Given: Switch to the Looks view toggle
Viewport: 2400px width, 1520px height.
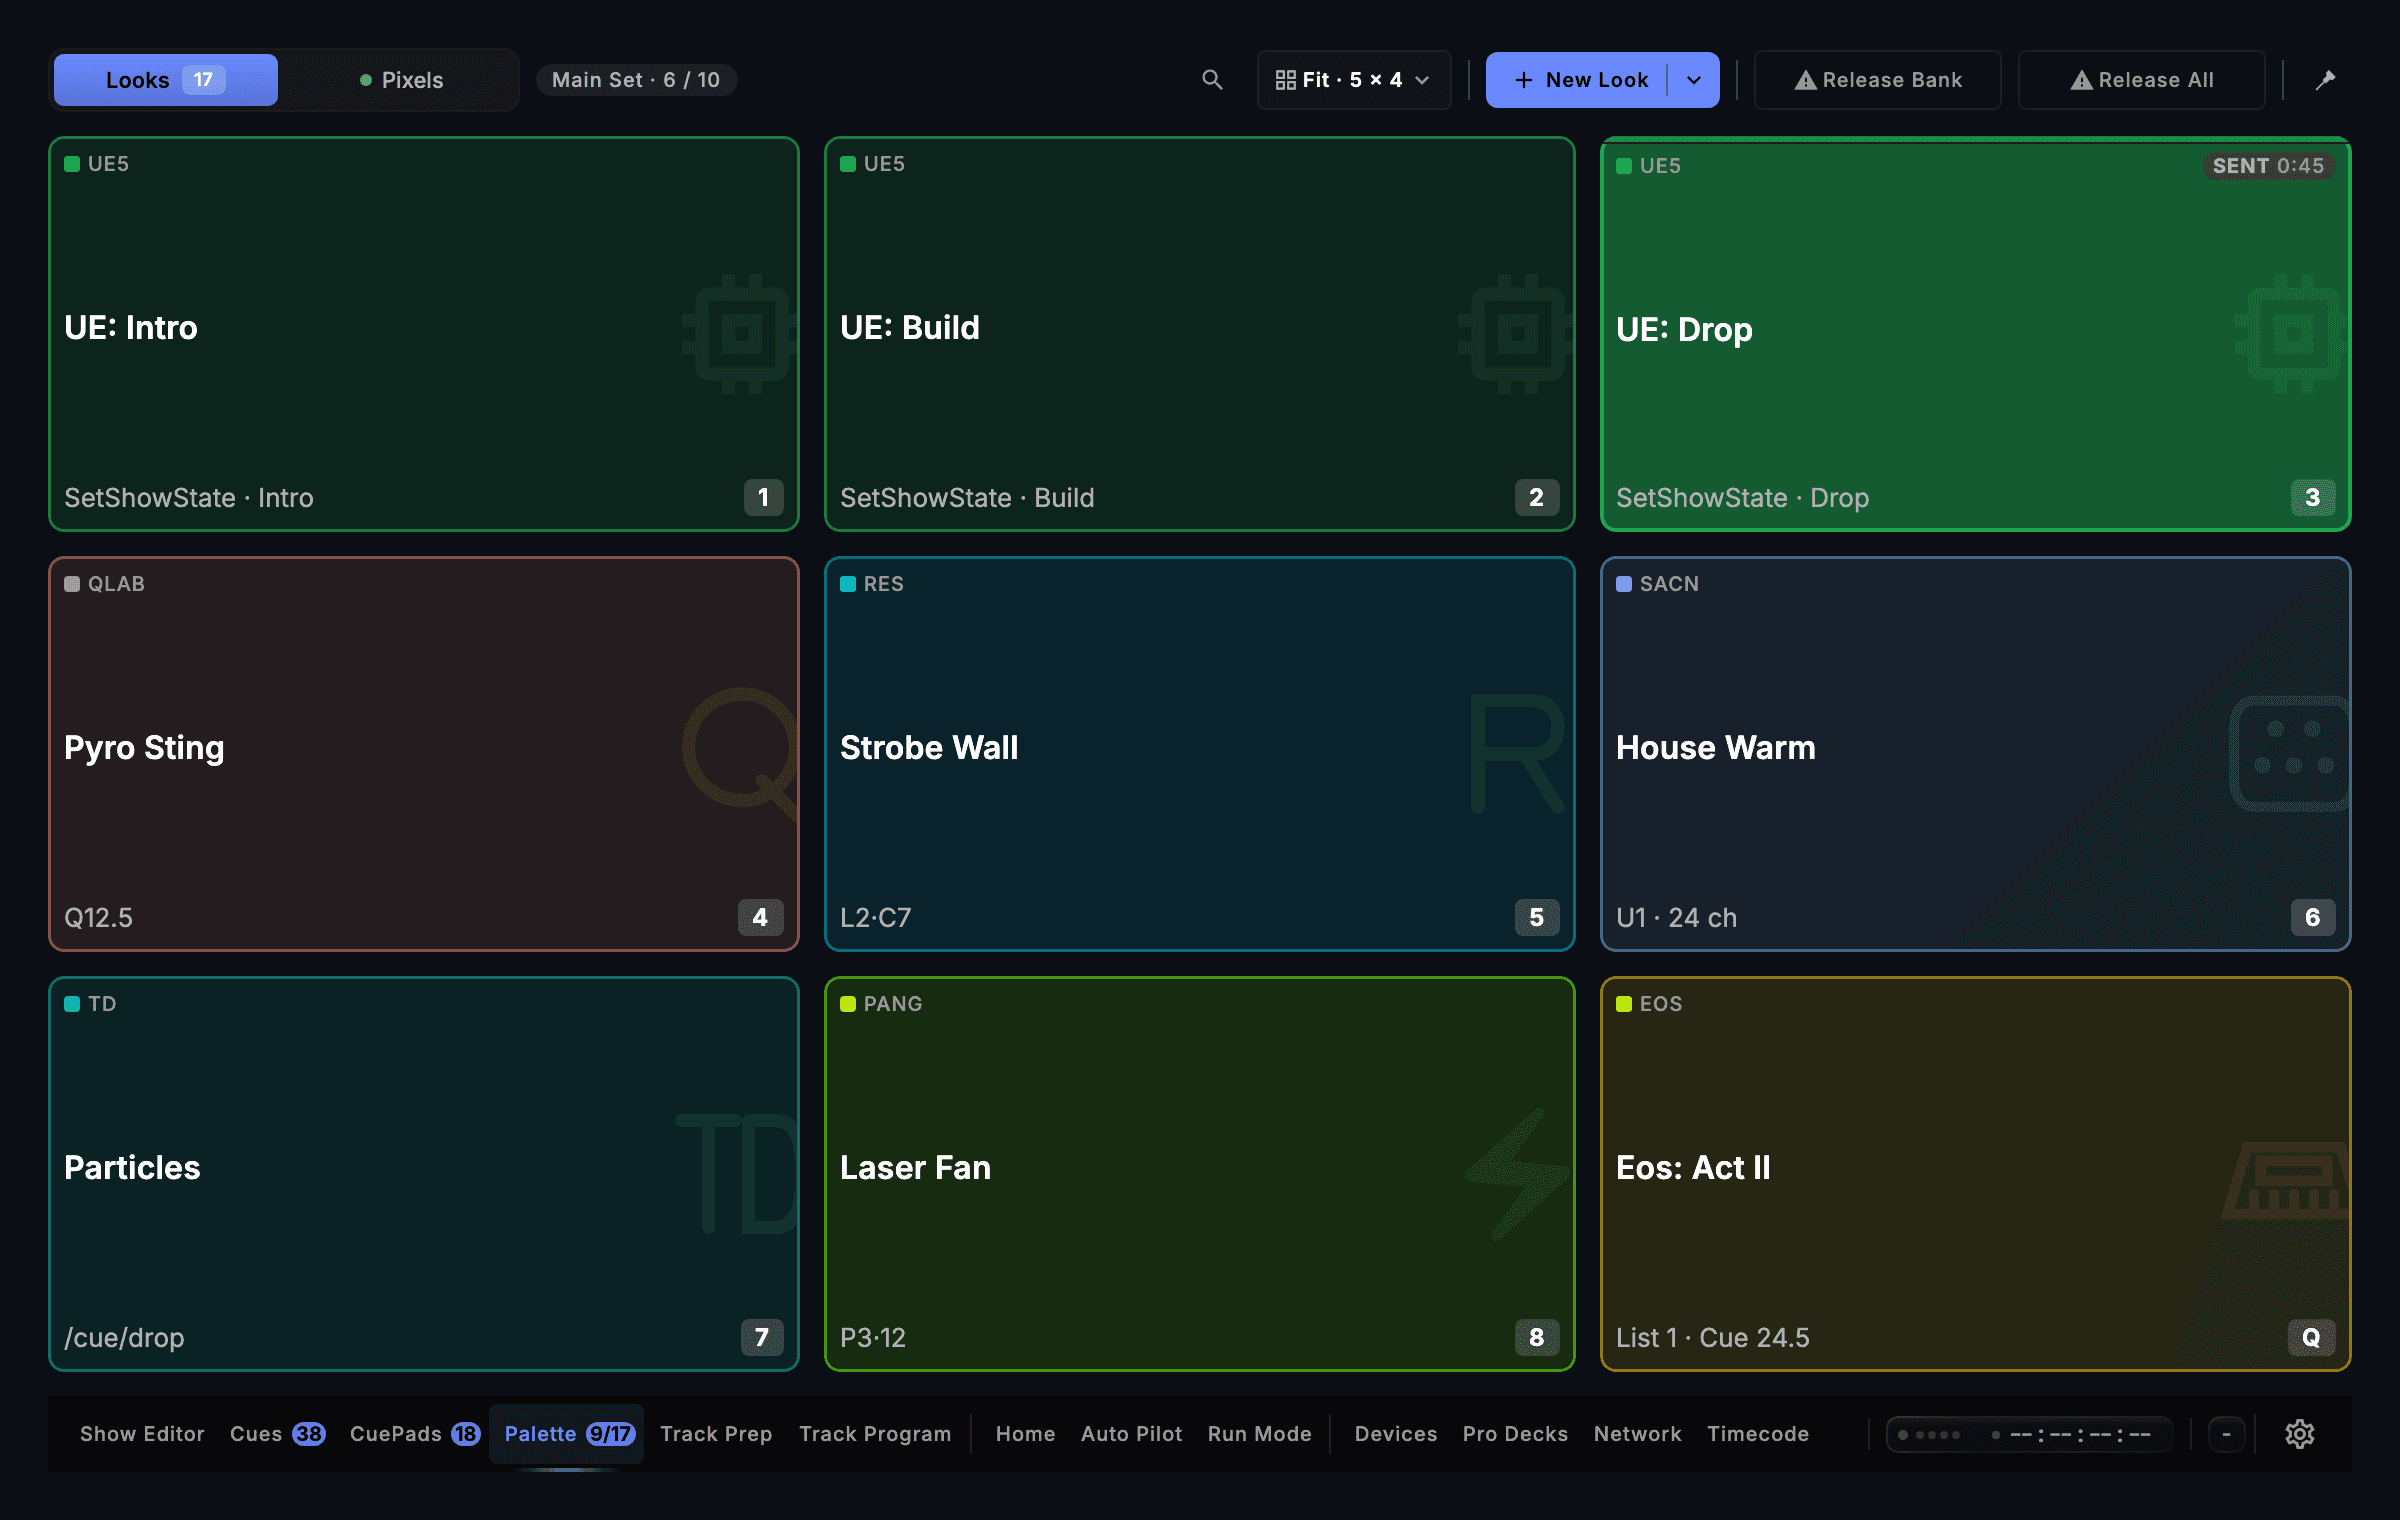Looking at the screenshot, I should [166, 80].
